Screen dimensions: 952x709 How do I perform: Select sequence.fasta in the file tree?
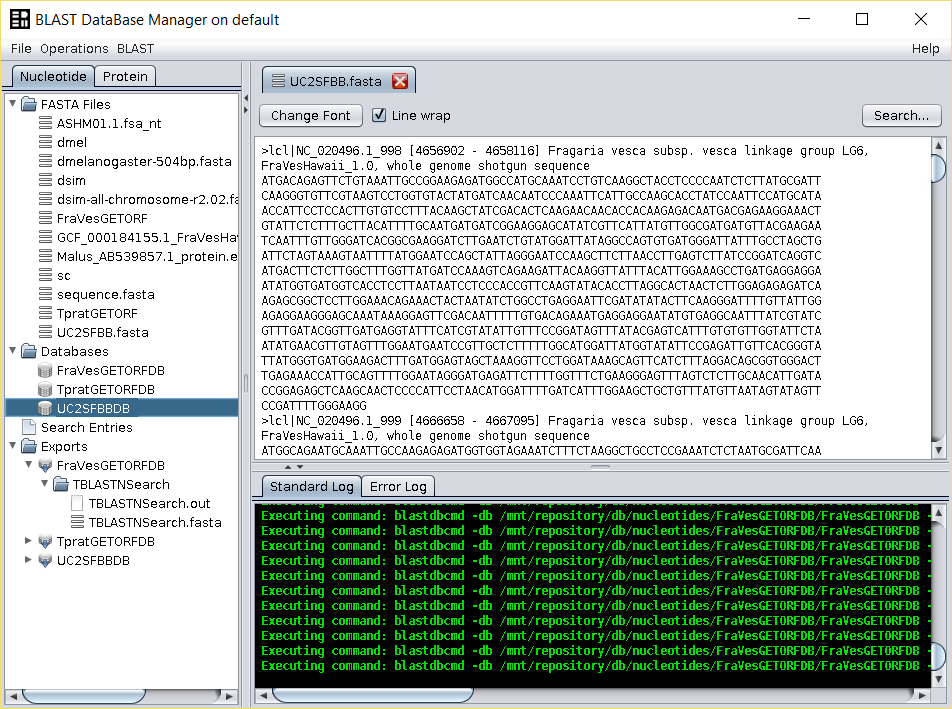coord(105,295)
